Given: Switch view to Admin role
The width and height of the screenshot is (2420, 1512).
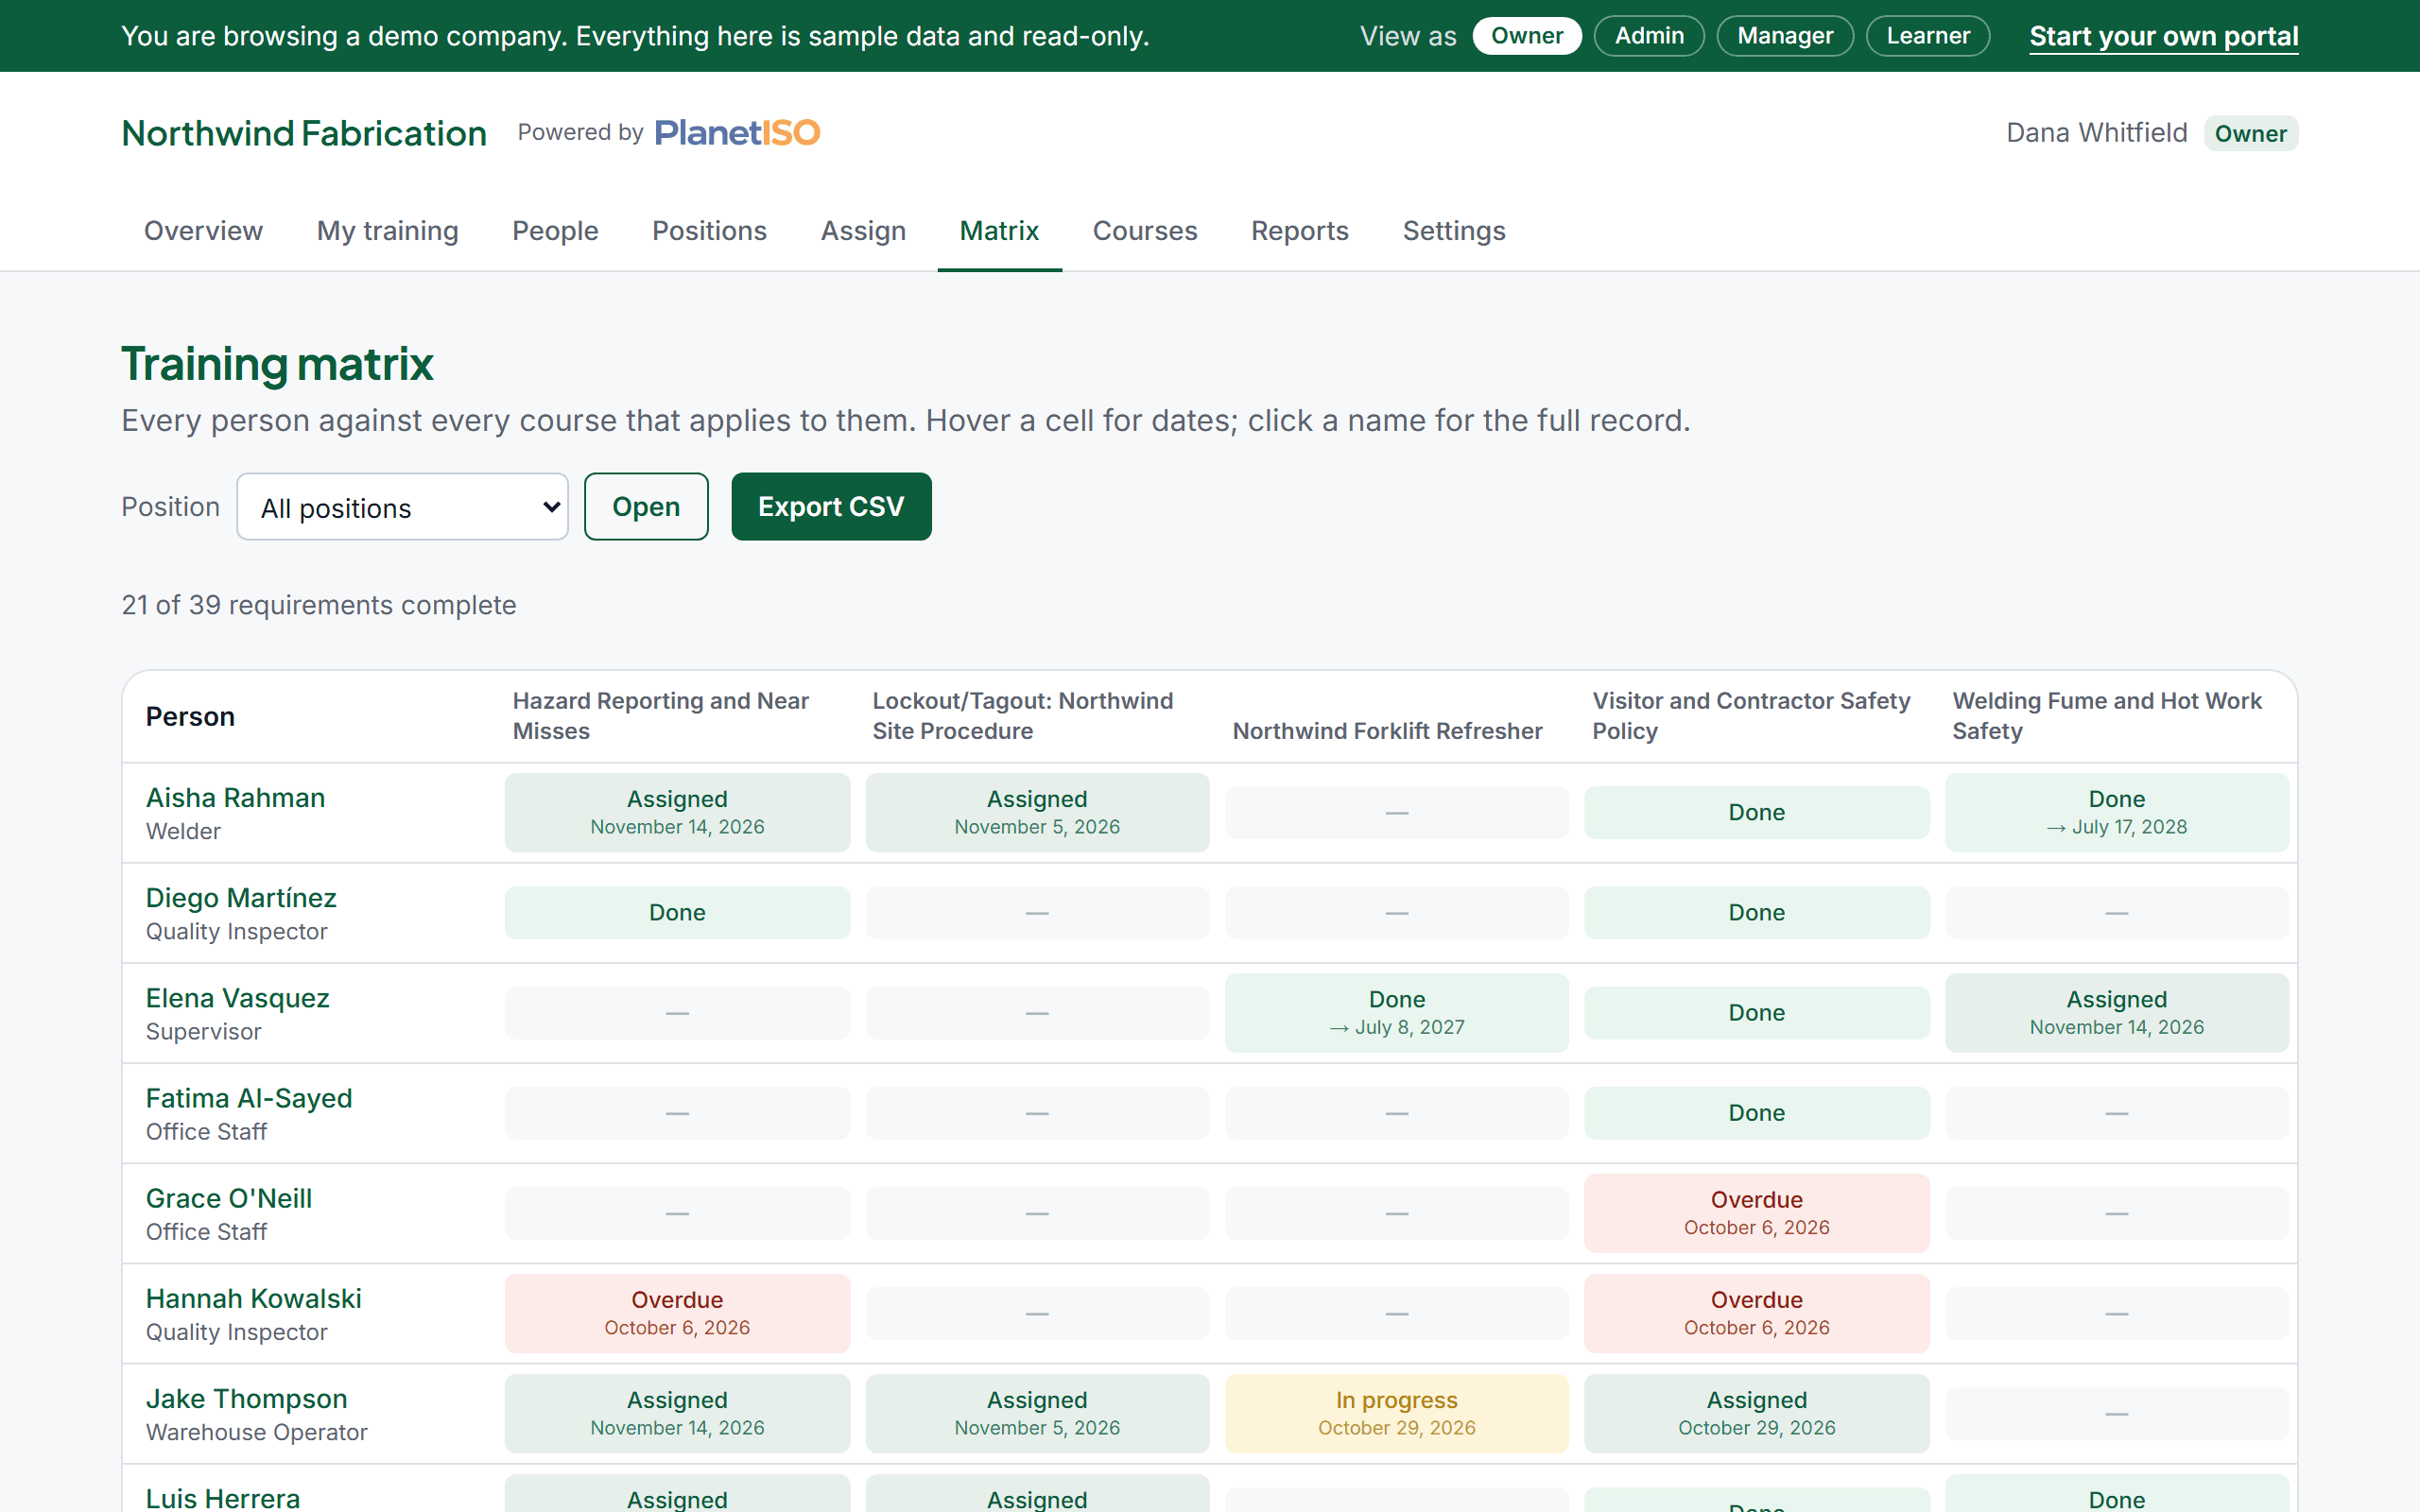Looking at the screenshot, I should click(x=1649, y=36).
